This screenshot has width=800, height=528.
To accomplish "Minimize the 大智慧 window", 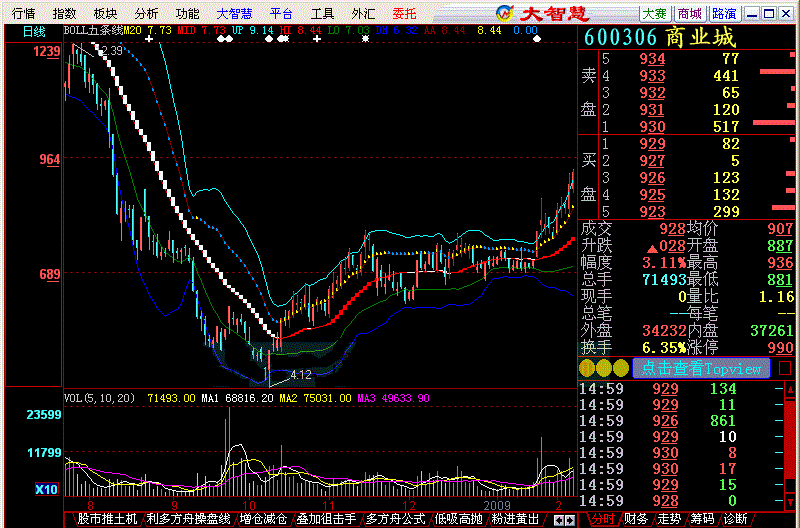I will coord(752,14).
